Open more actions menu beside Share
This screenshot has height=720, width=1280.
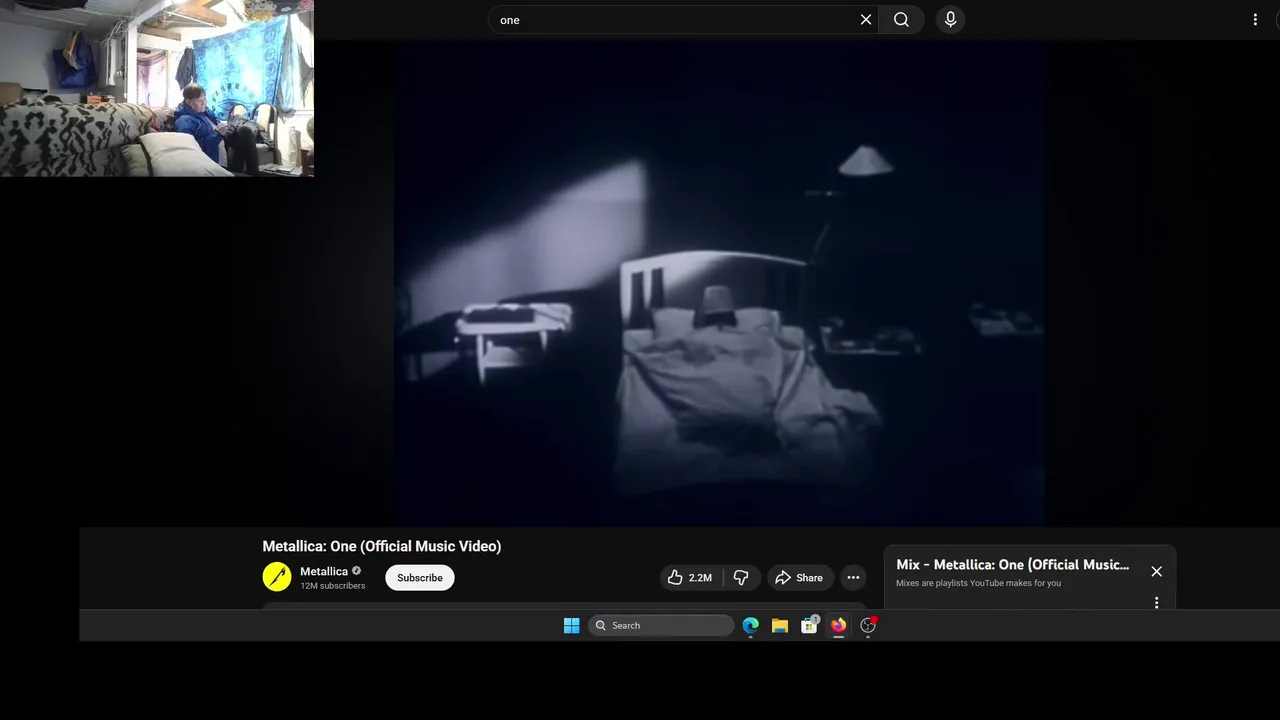tap(853, 577)
